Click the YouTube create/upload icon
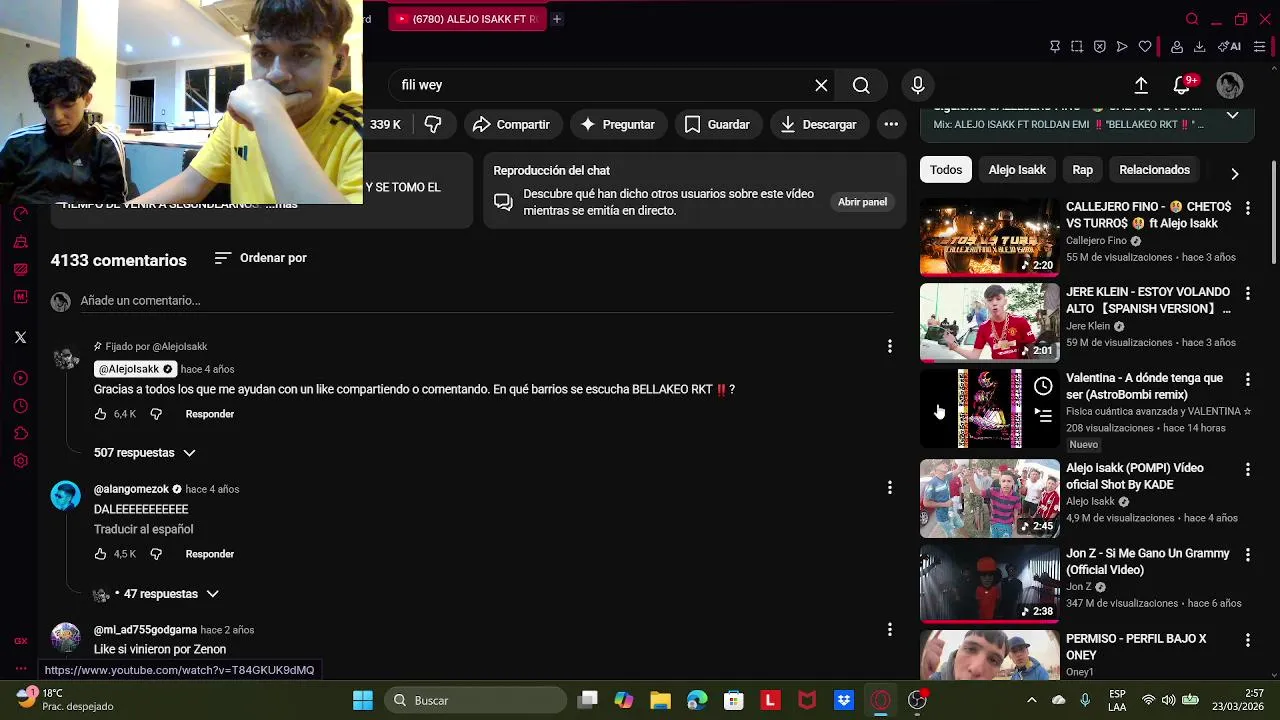 tap(1141, 85)
